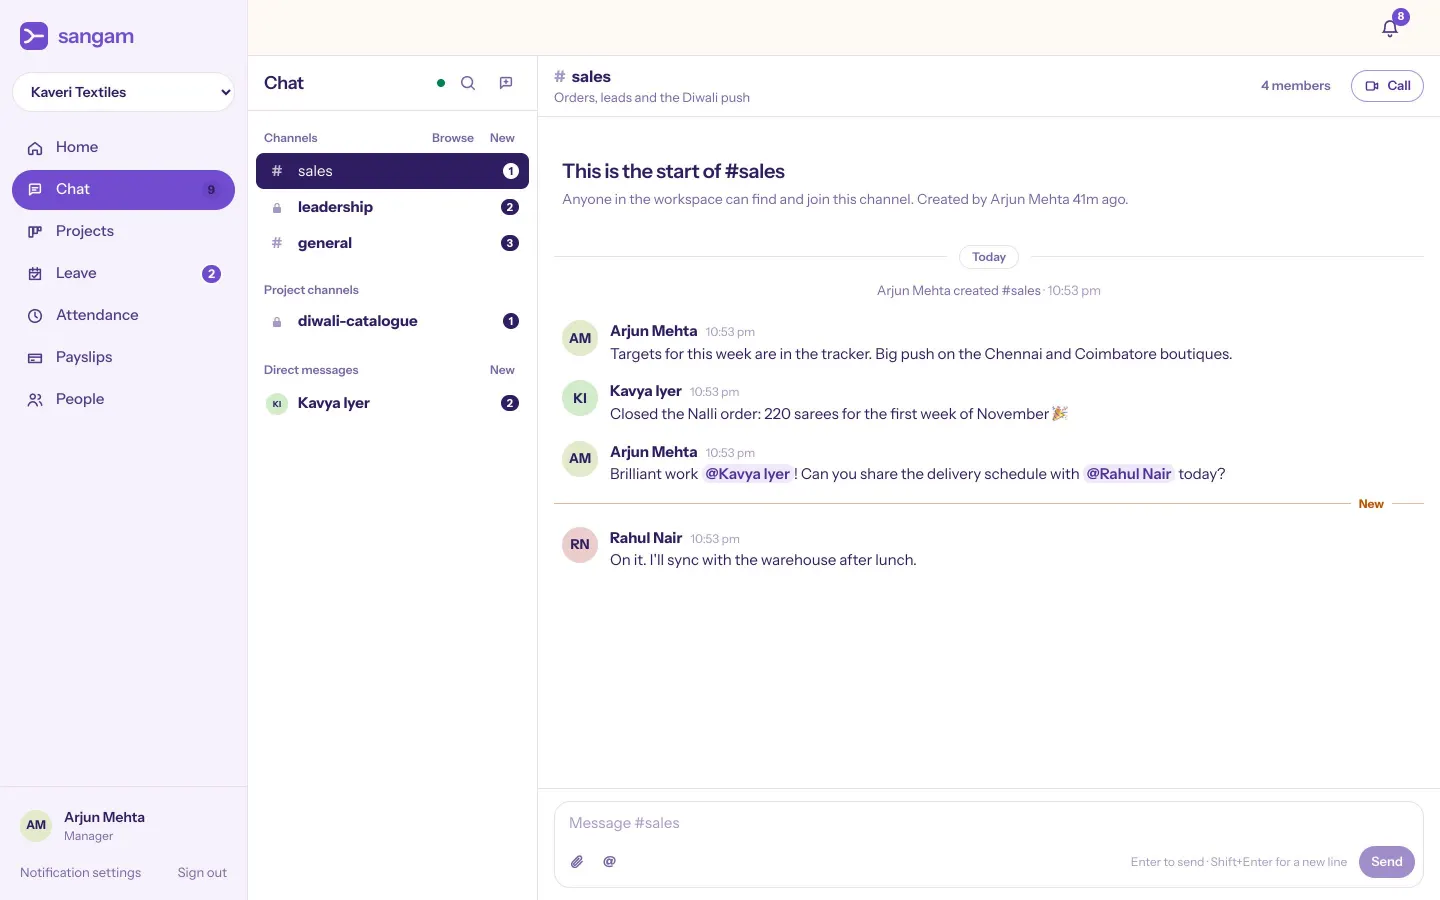The height and width of the screenshot is (900, 1440).
Task: Click the "This is the start of #sales" heading
Action: point(673,172)
